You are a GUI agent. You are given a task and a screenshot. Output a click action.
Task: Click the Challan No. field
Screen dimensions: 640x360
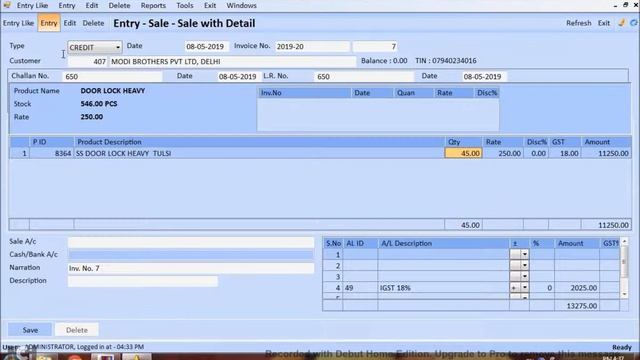pyautogui.click(x=112, y=76)
